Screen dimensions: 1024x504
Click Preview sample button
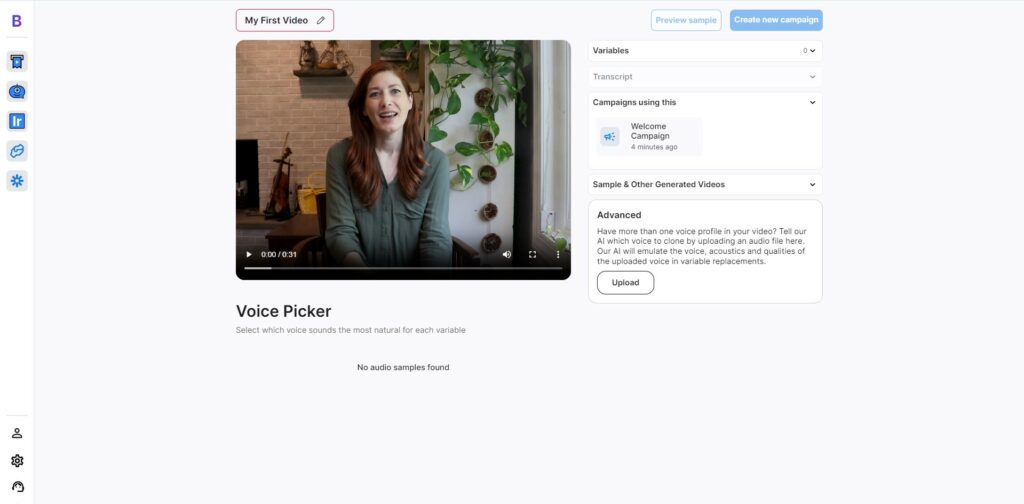click(x=686, y=20)
